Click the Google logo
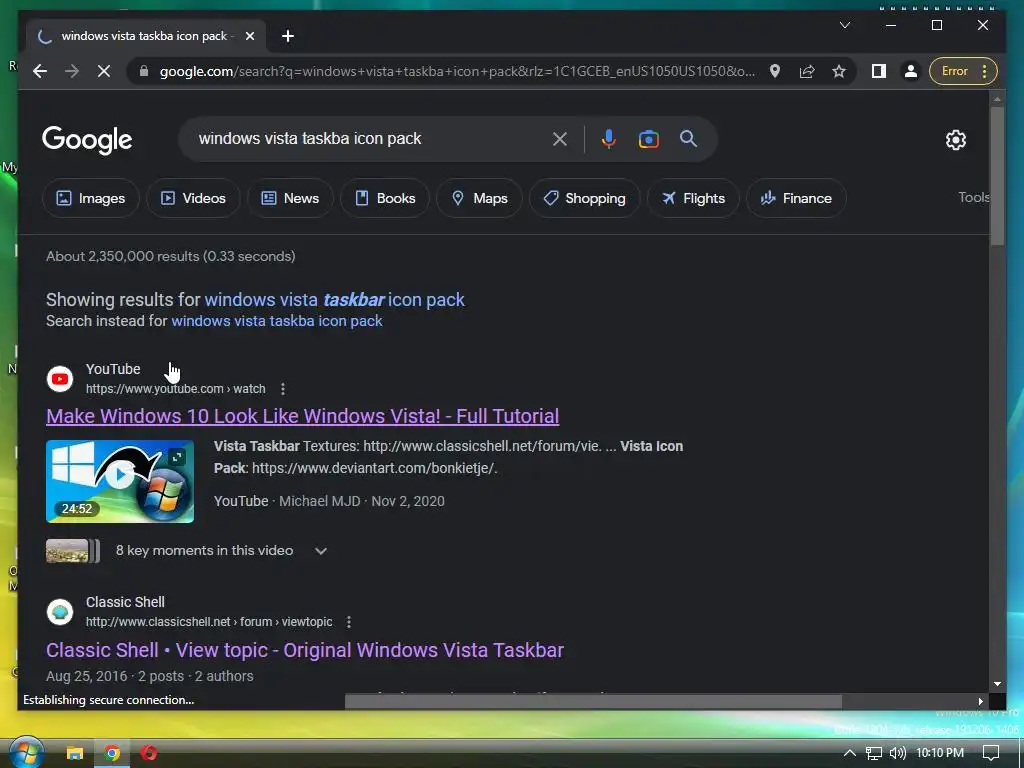Viewport: 1024px width, 768px height. (87, 140)
